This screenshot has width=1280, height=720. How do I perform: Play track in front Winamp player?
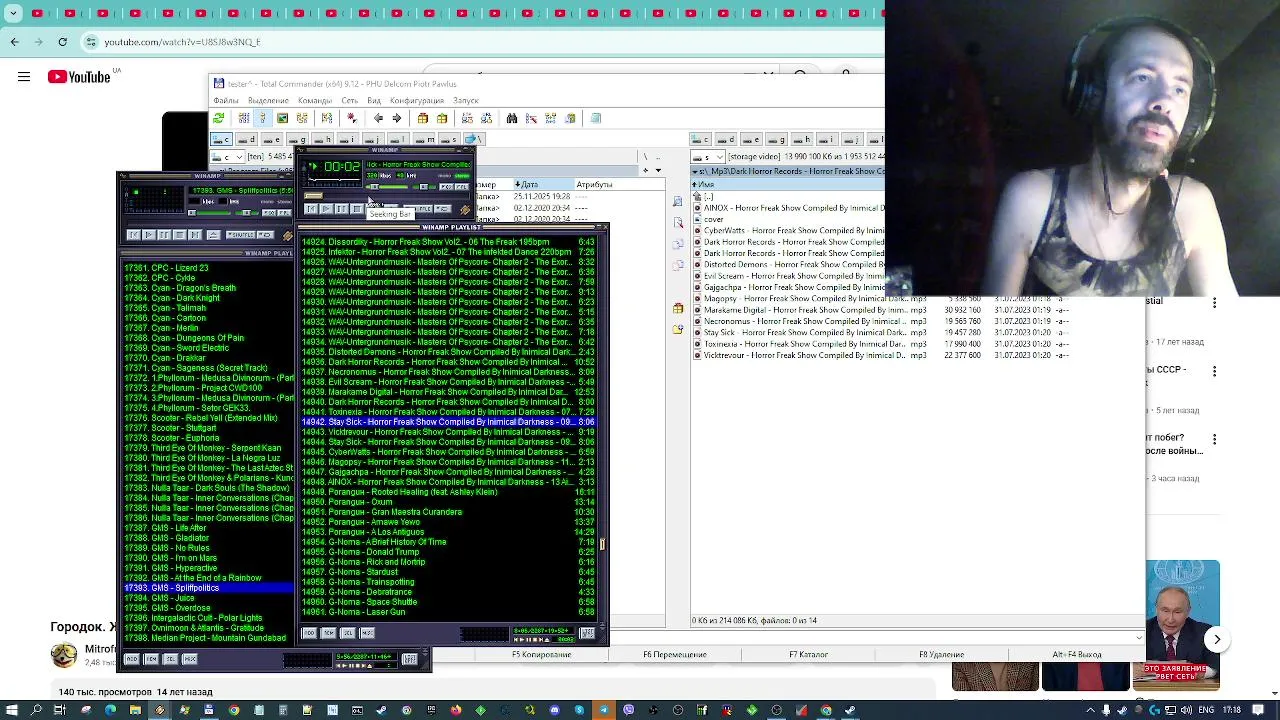pos(326,209)
